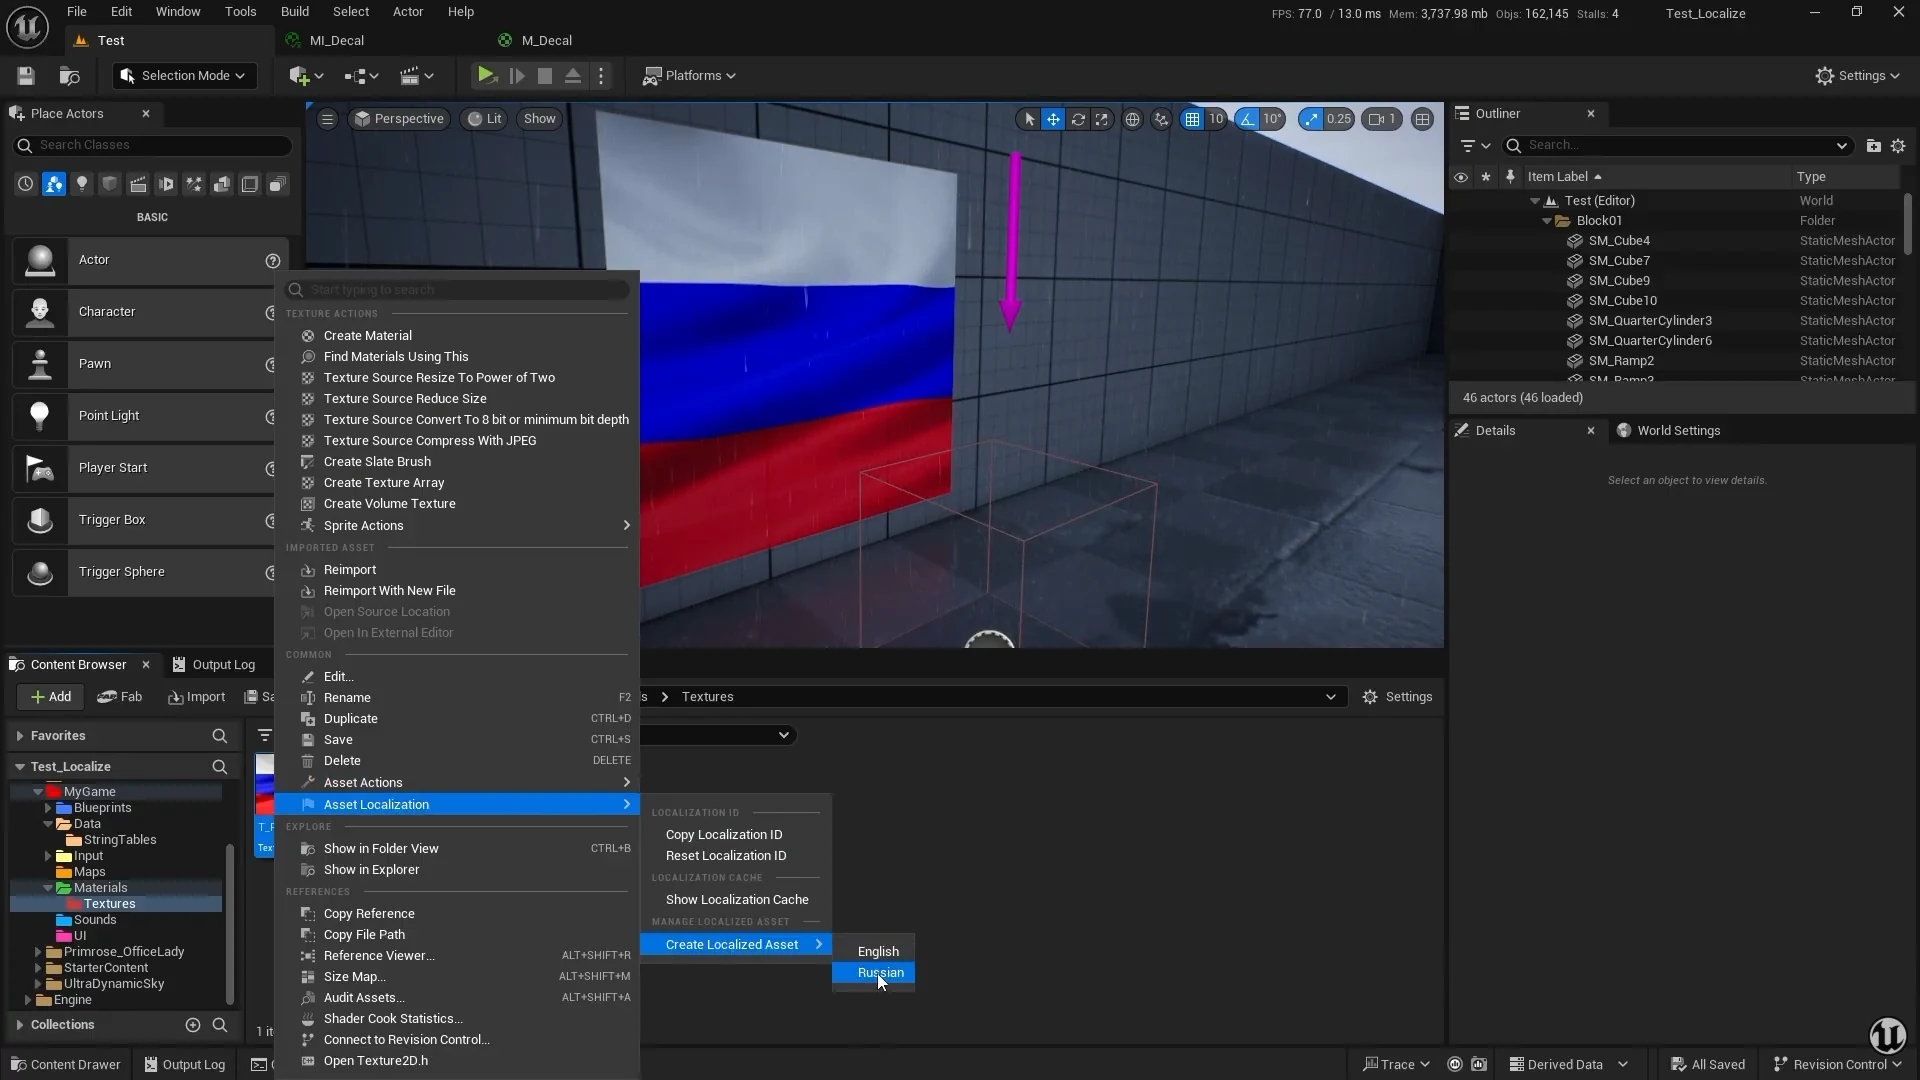
Task: Open the Actor menu
Action: (408, 12)
